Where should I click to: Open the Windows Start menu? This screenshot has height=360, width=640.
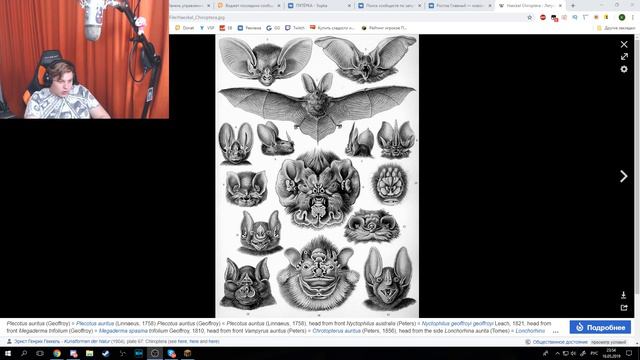tap(8, 353)
